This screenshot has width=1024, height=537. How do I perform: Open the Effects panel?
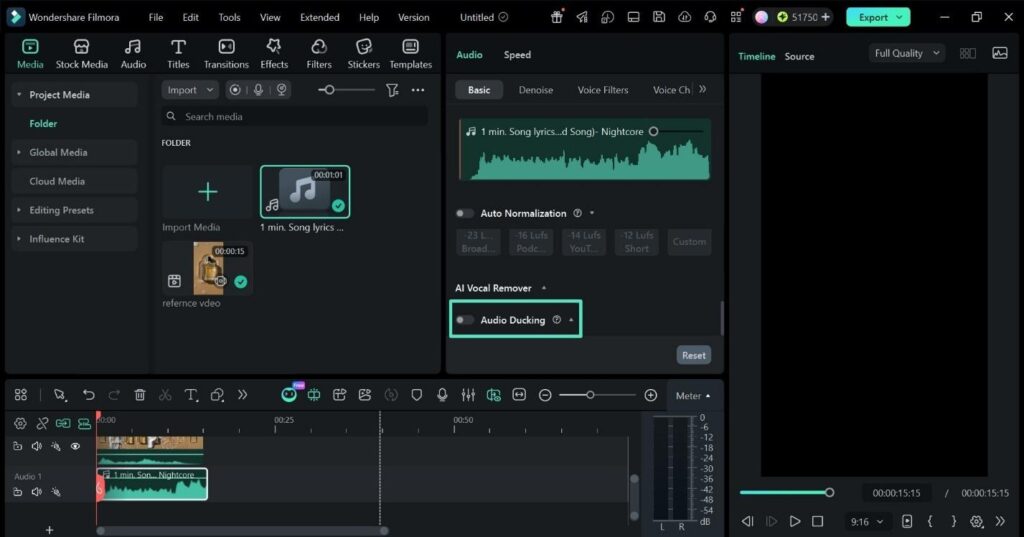click(274, 54)
